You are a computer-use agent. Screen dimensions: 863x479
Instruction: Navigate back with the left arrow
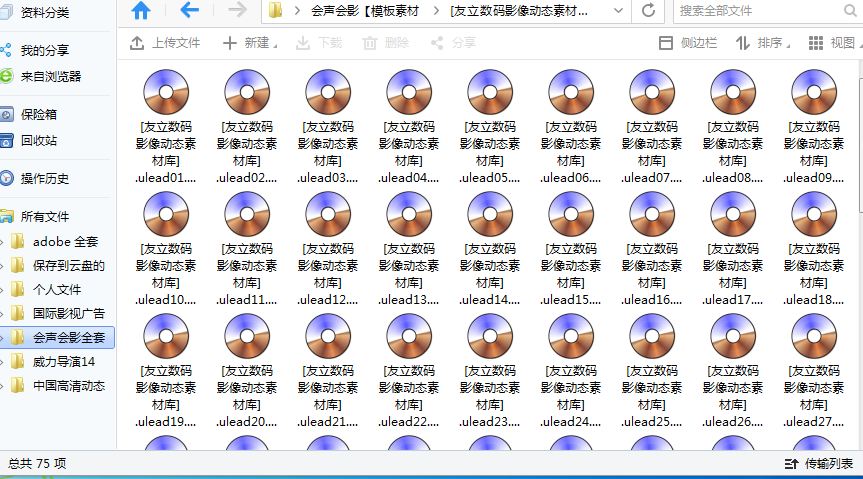(189, 9)
